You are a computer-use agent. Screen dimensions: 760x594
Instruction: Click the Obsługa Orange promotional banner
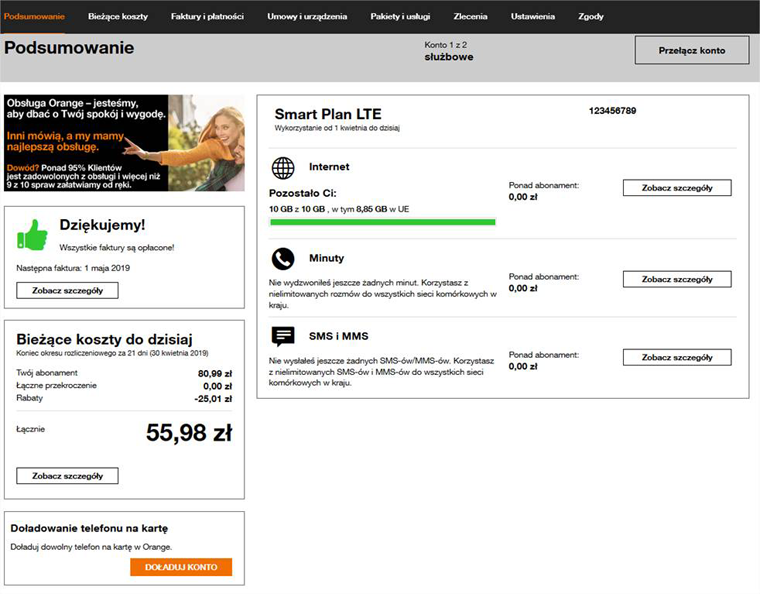tap(124, 142)
